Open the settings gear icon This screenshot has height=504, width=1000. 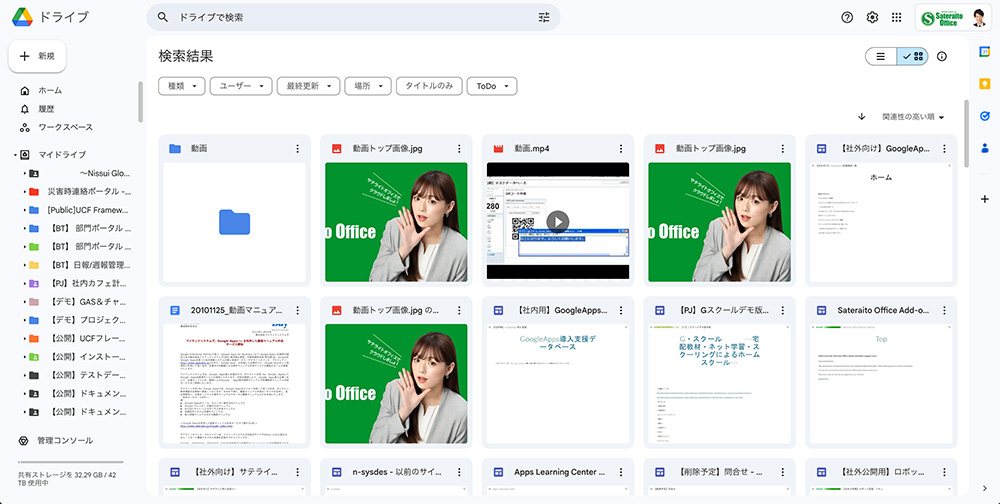pos(872,17)
